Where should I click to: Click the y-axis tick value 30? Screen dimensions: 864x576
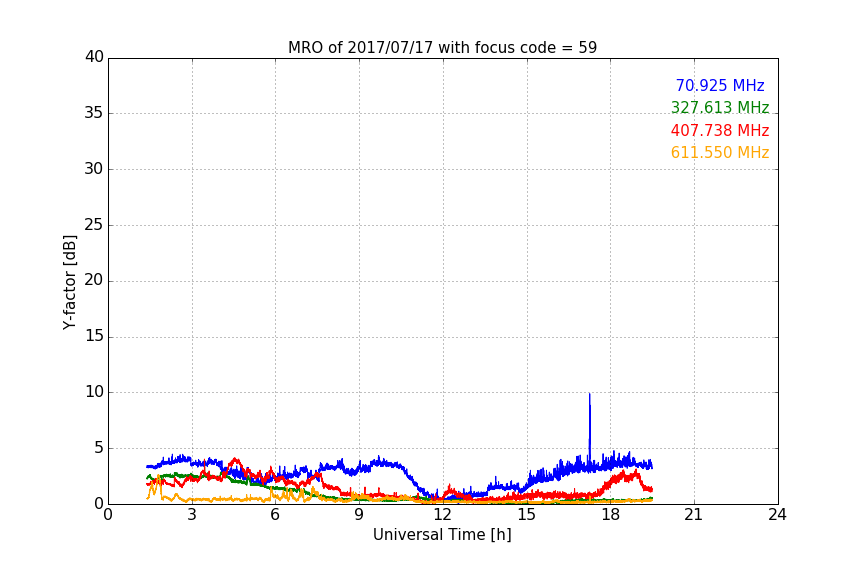point(94,169)
